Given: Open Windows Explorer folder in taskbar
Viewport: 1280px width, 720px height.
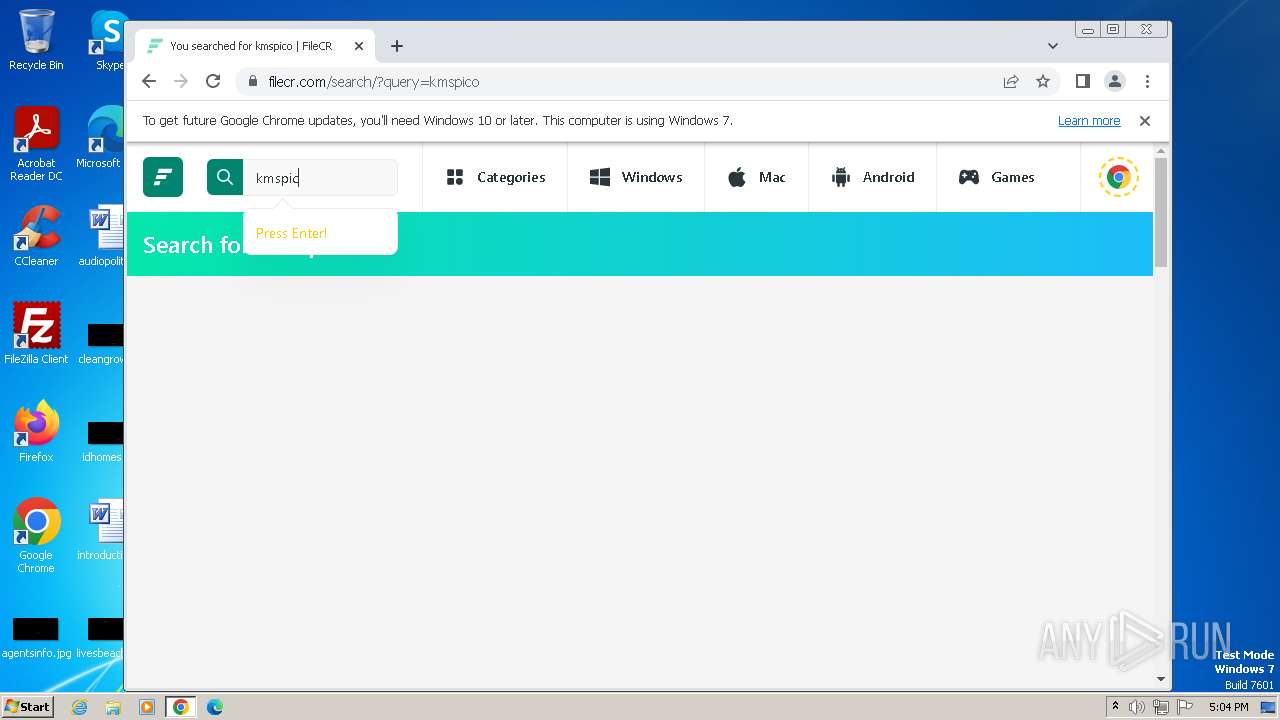Looking at the screenshot, I should [113, 707].
